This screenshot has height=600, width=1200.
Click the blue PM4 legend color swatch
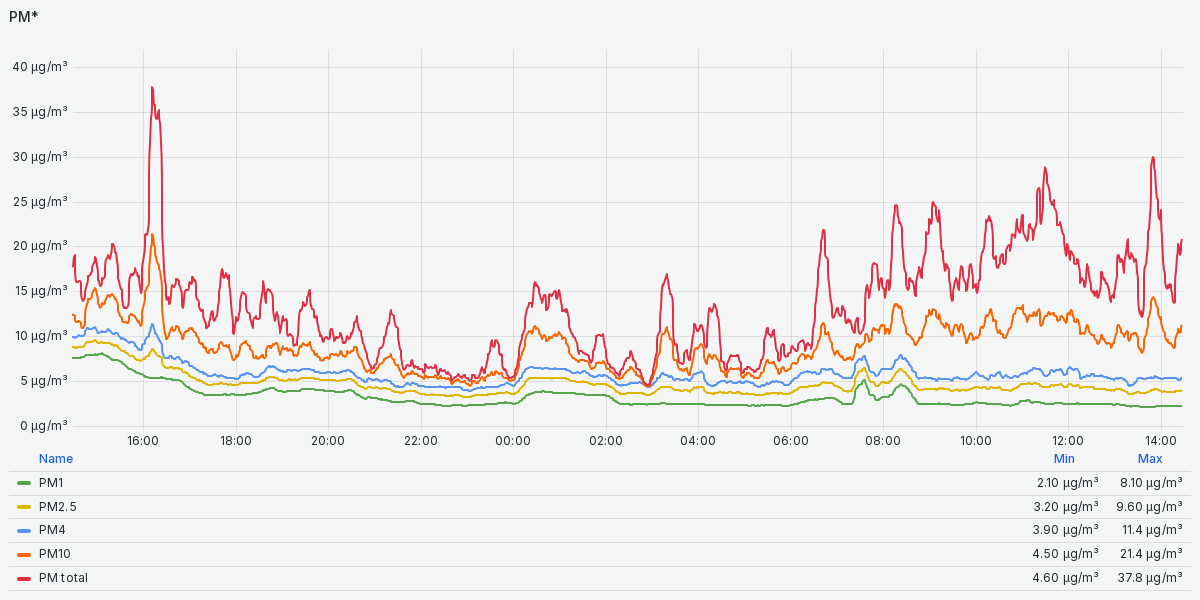pyautogui.click(x=25, y=530)
